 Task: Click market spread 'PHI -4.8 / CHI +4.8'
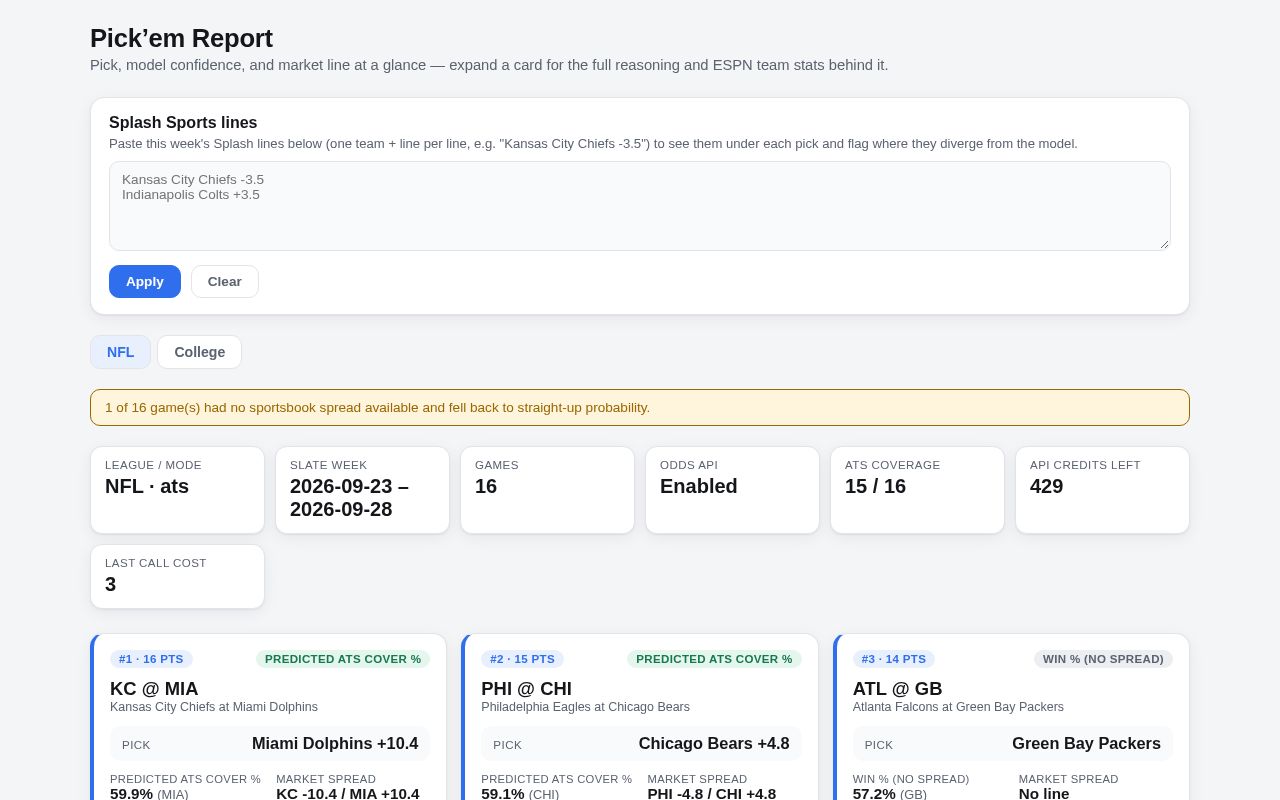[x=712, y=793]
